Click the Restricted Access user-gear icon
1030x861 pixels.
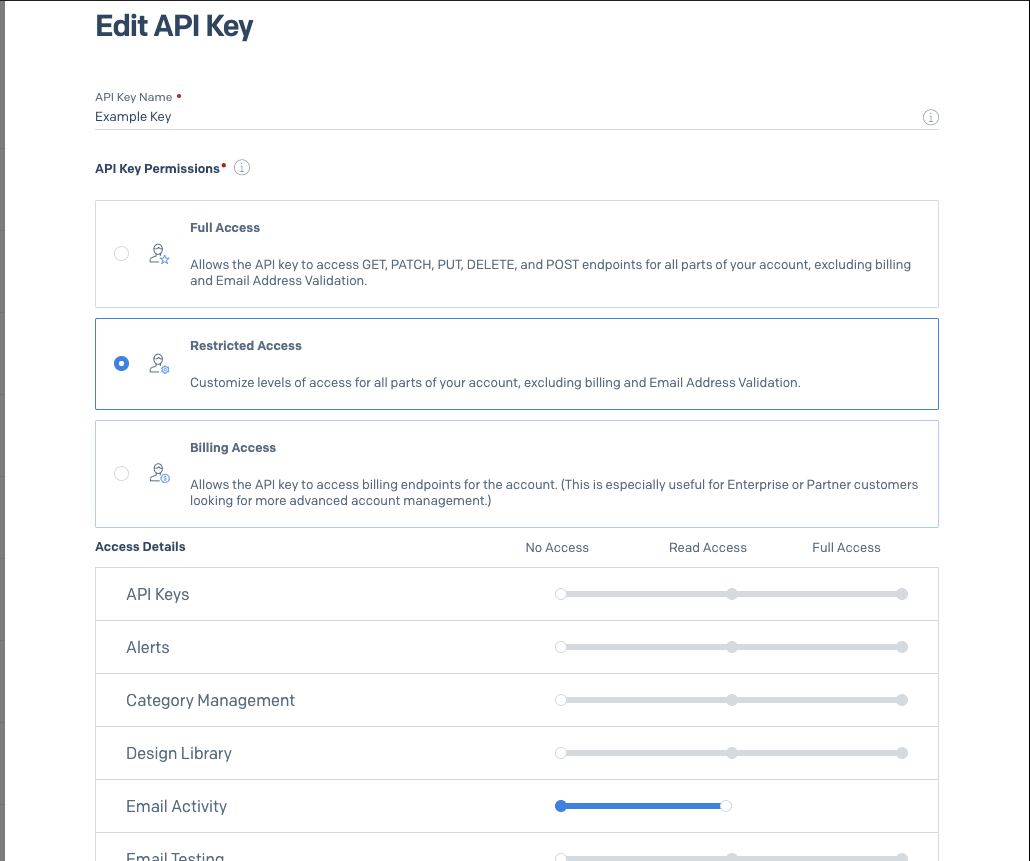[x=159, y=364]
